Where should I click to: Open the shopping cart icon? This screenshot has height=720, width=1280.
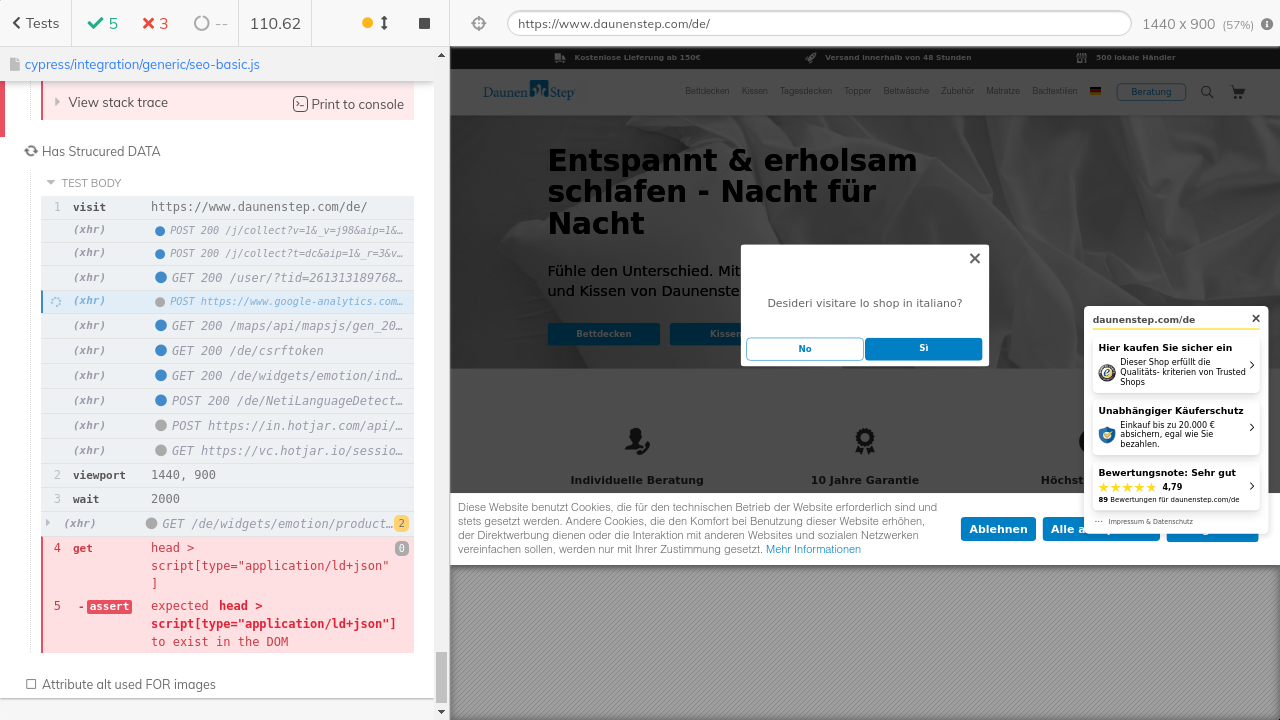point(1237,92)
